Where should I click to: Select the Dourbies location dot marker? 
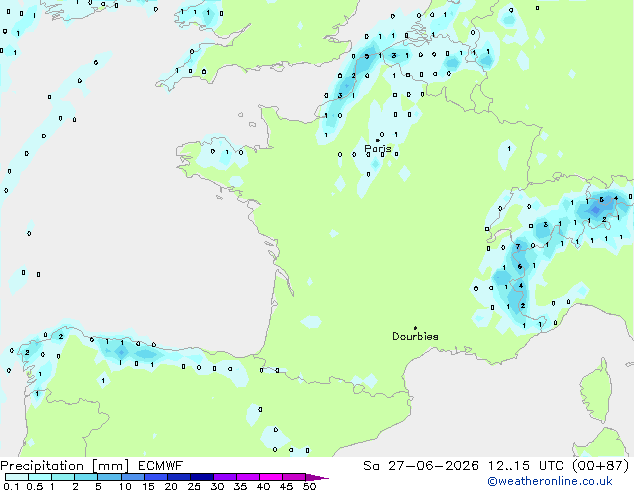tap(415, 328)
